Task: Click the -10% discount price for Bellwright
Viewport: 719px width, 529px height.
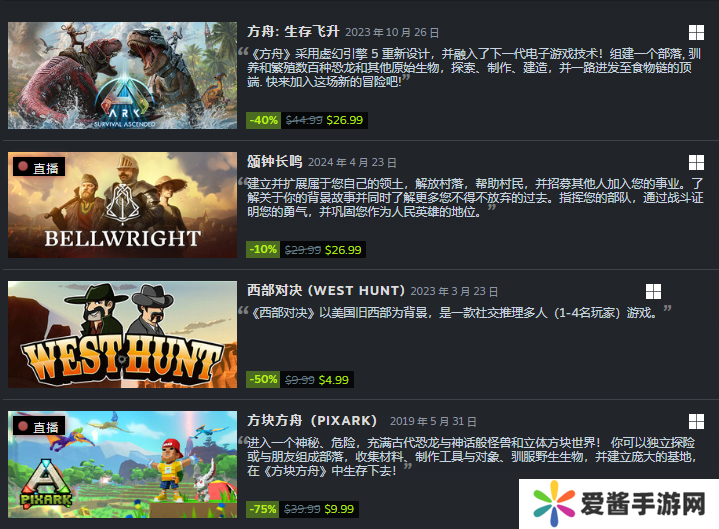Action: (306, 250)
